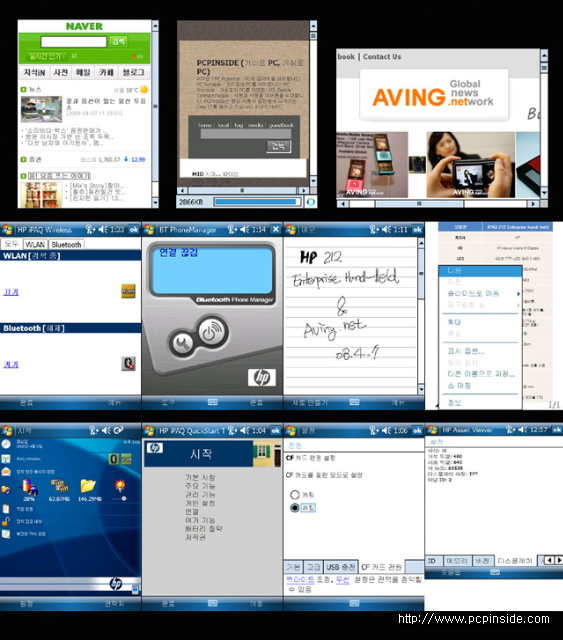Select ID tab in HP Asset Viewer
563x640 pixels.
tap(433, 561)
